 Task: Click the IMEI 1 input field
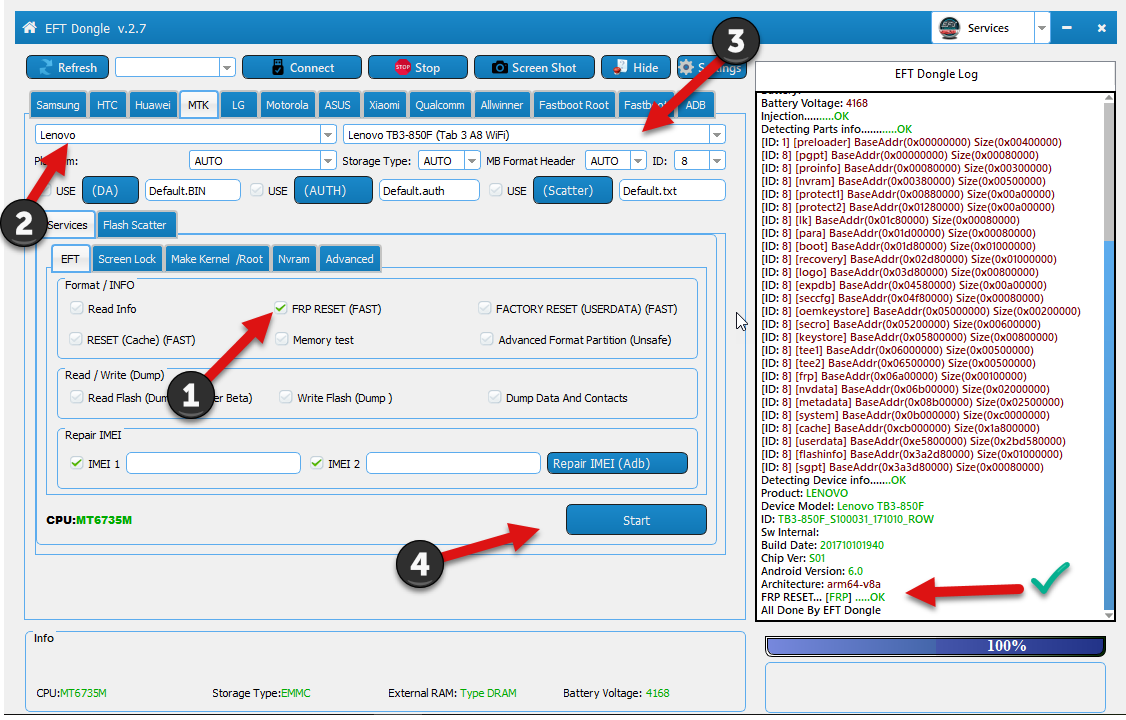213,463
